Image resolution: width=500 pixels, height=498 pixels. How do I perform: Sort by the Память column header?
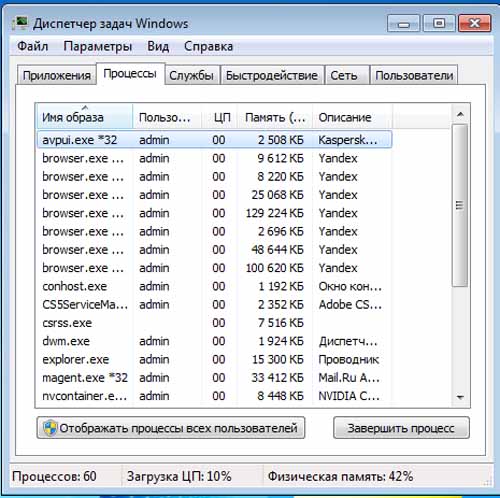coord(275,117)
